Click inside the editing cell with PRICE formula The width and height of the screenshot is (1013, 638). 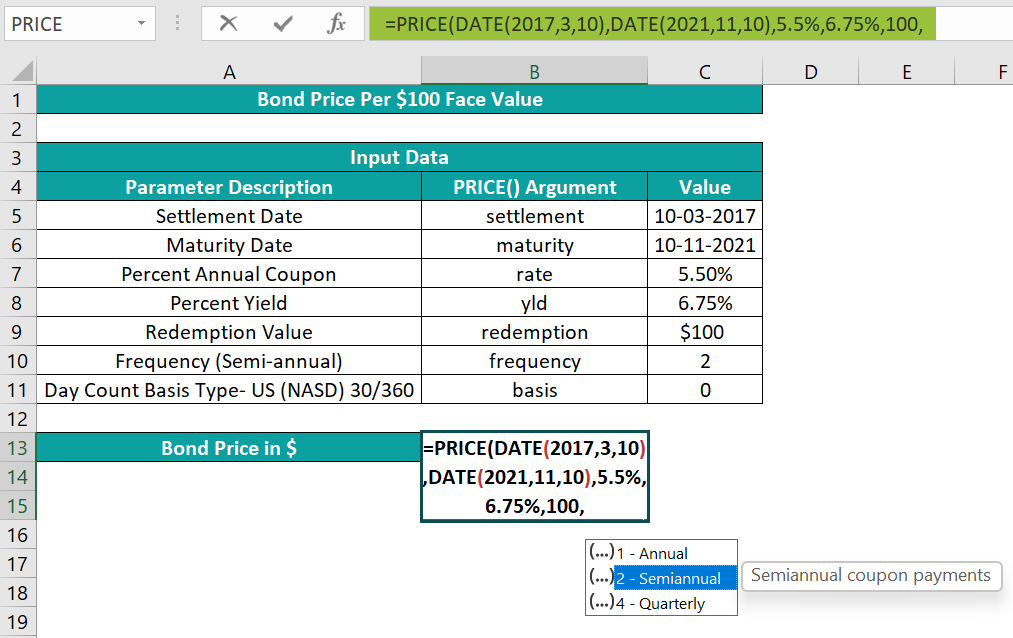tap(534, 477)
